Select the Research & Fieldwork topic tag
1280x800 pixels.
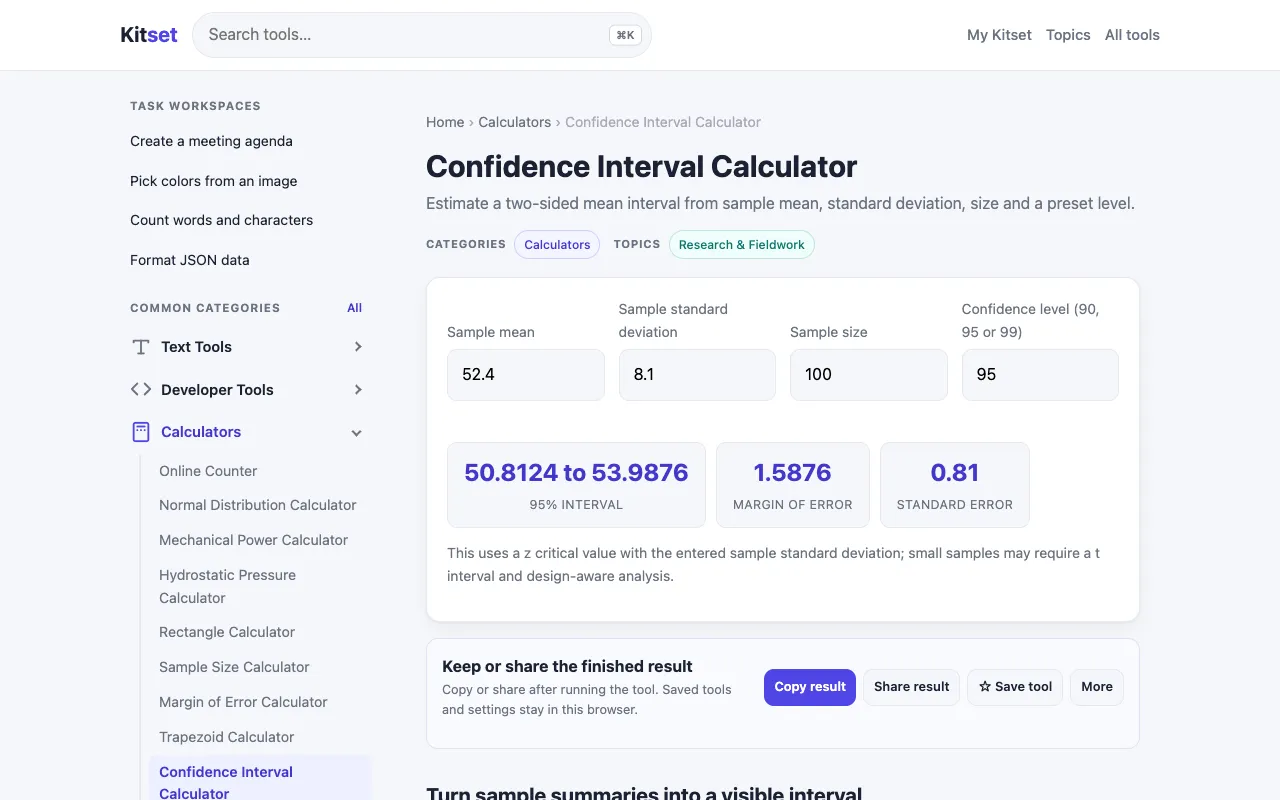742,245
